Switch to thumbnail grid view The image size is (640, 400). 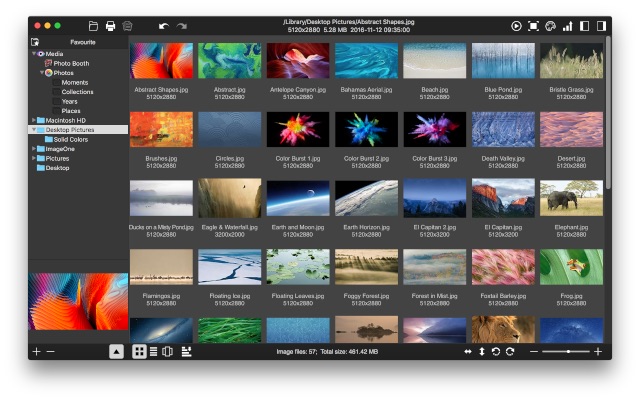[x=139, y=351]
